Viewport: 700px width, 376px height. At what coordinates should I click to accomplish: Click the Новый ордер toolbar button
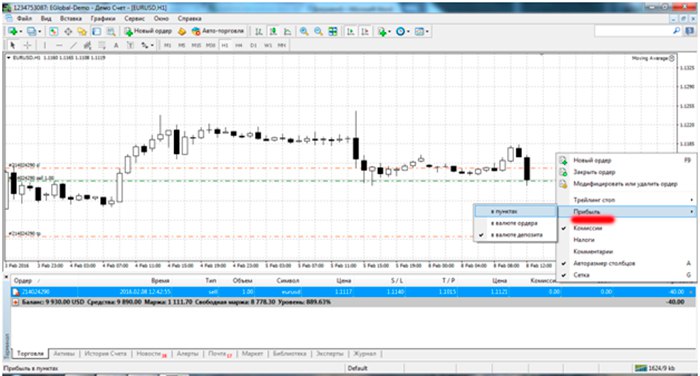pos(148,31)
